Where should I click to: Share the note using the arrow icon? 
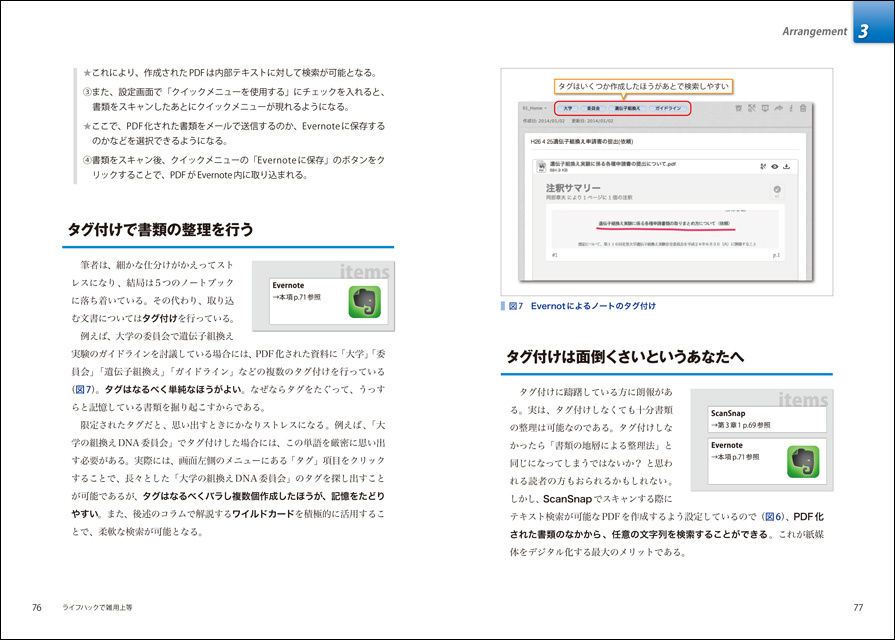tap(777, 107)
